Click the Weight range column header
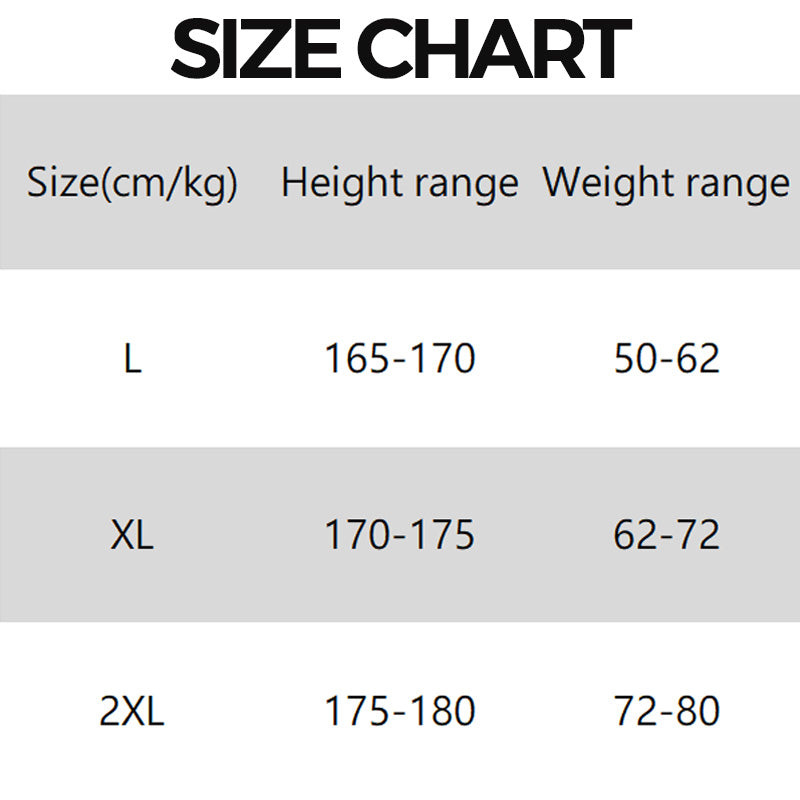 pyautogui.click(x=666, y=183)
